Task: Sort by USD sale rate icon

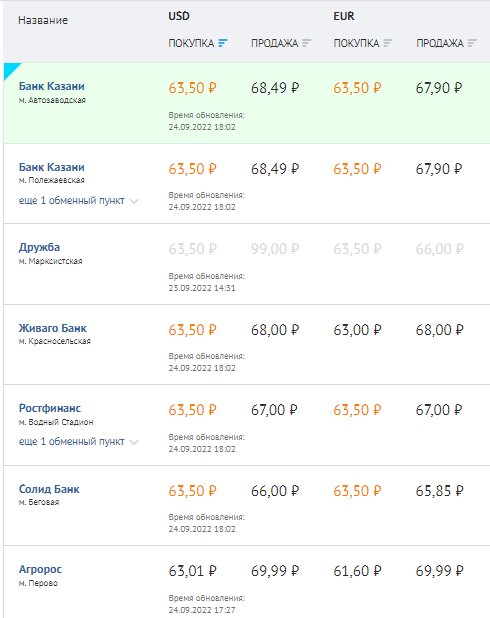Action: [x=307, y=43]
